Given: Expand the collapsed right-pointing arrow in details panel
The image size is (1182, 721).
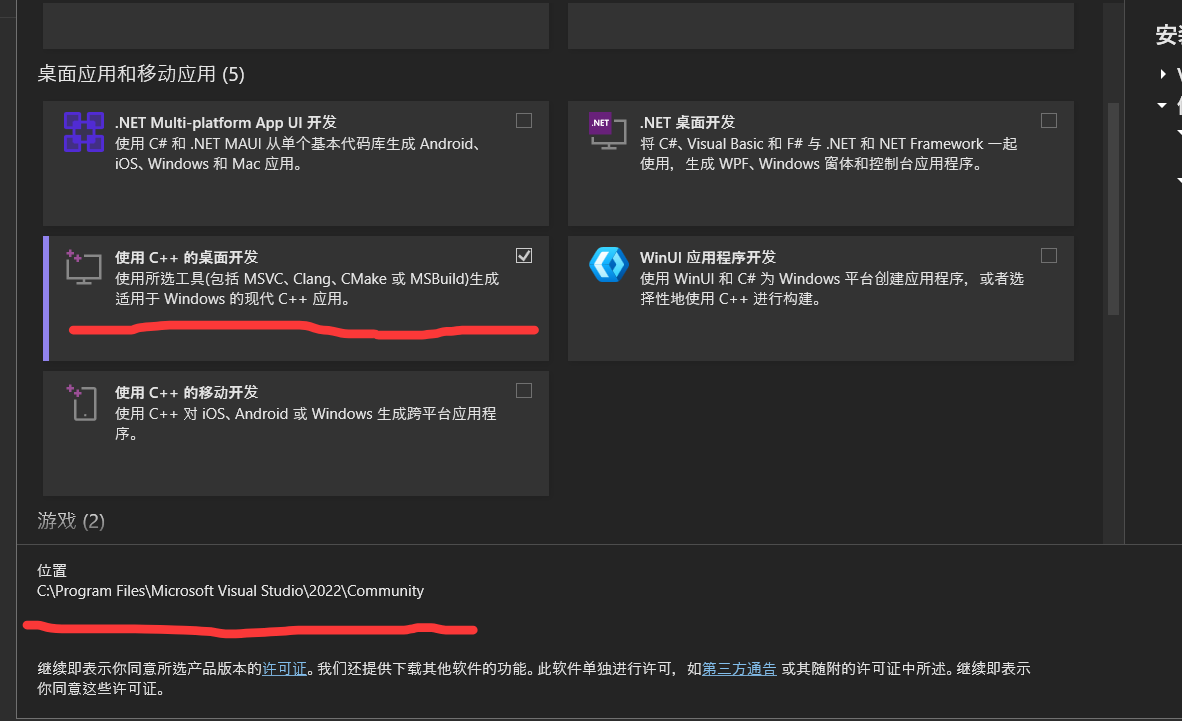Looking at the screenshot, I should click(x=1163, y=75).
